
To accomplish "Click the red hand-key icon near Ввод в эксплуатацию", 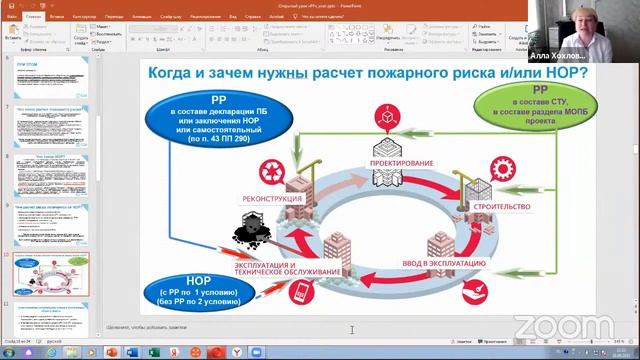I will [475, 292].
